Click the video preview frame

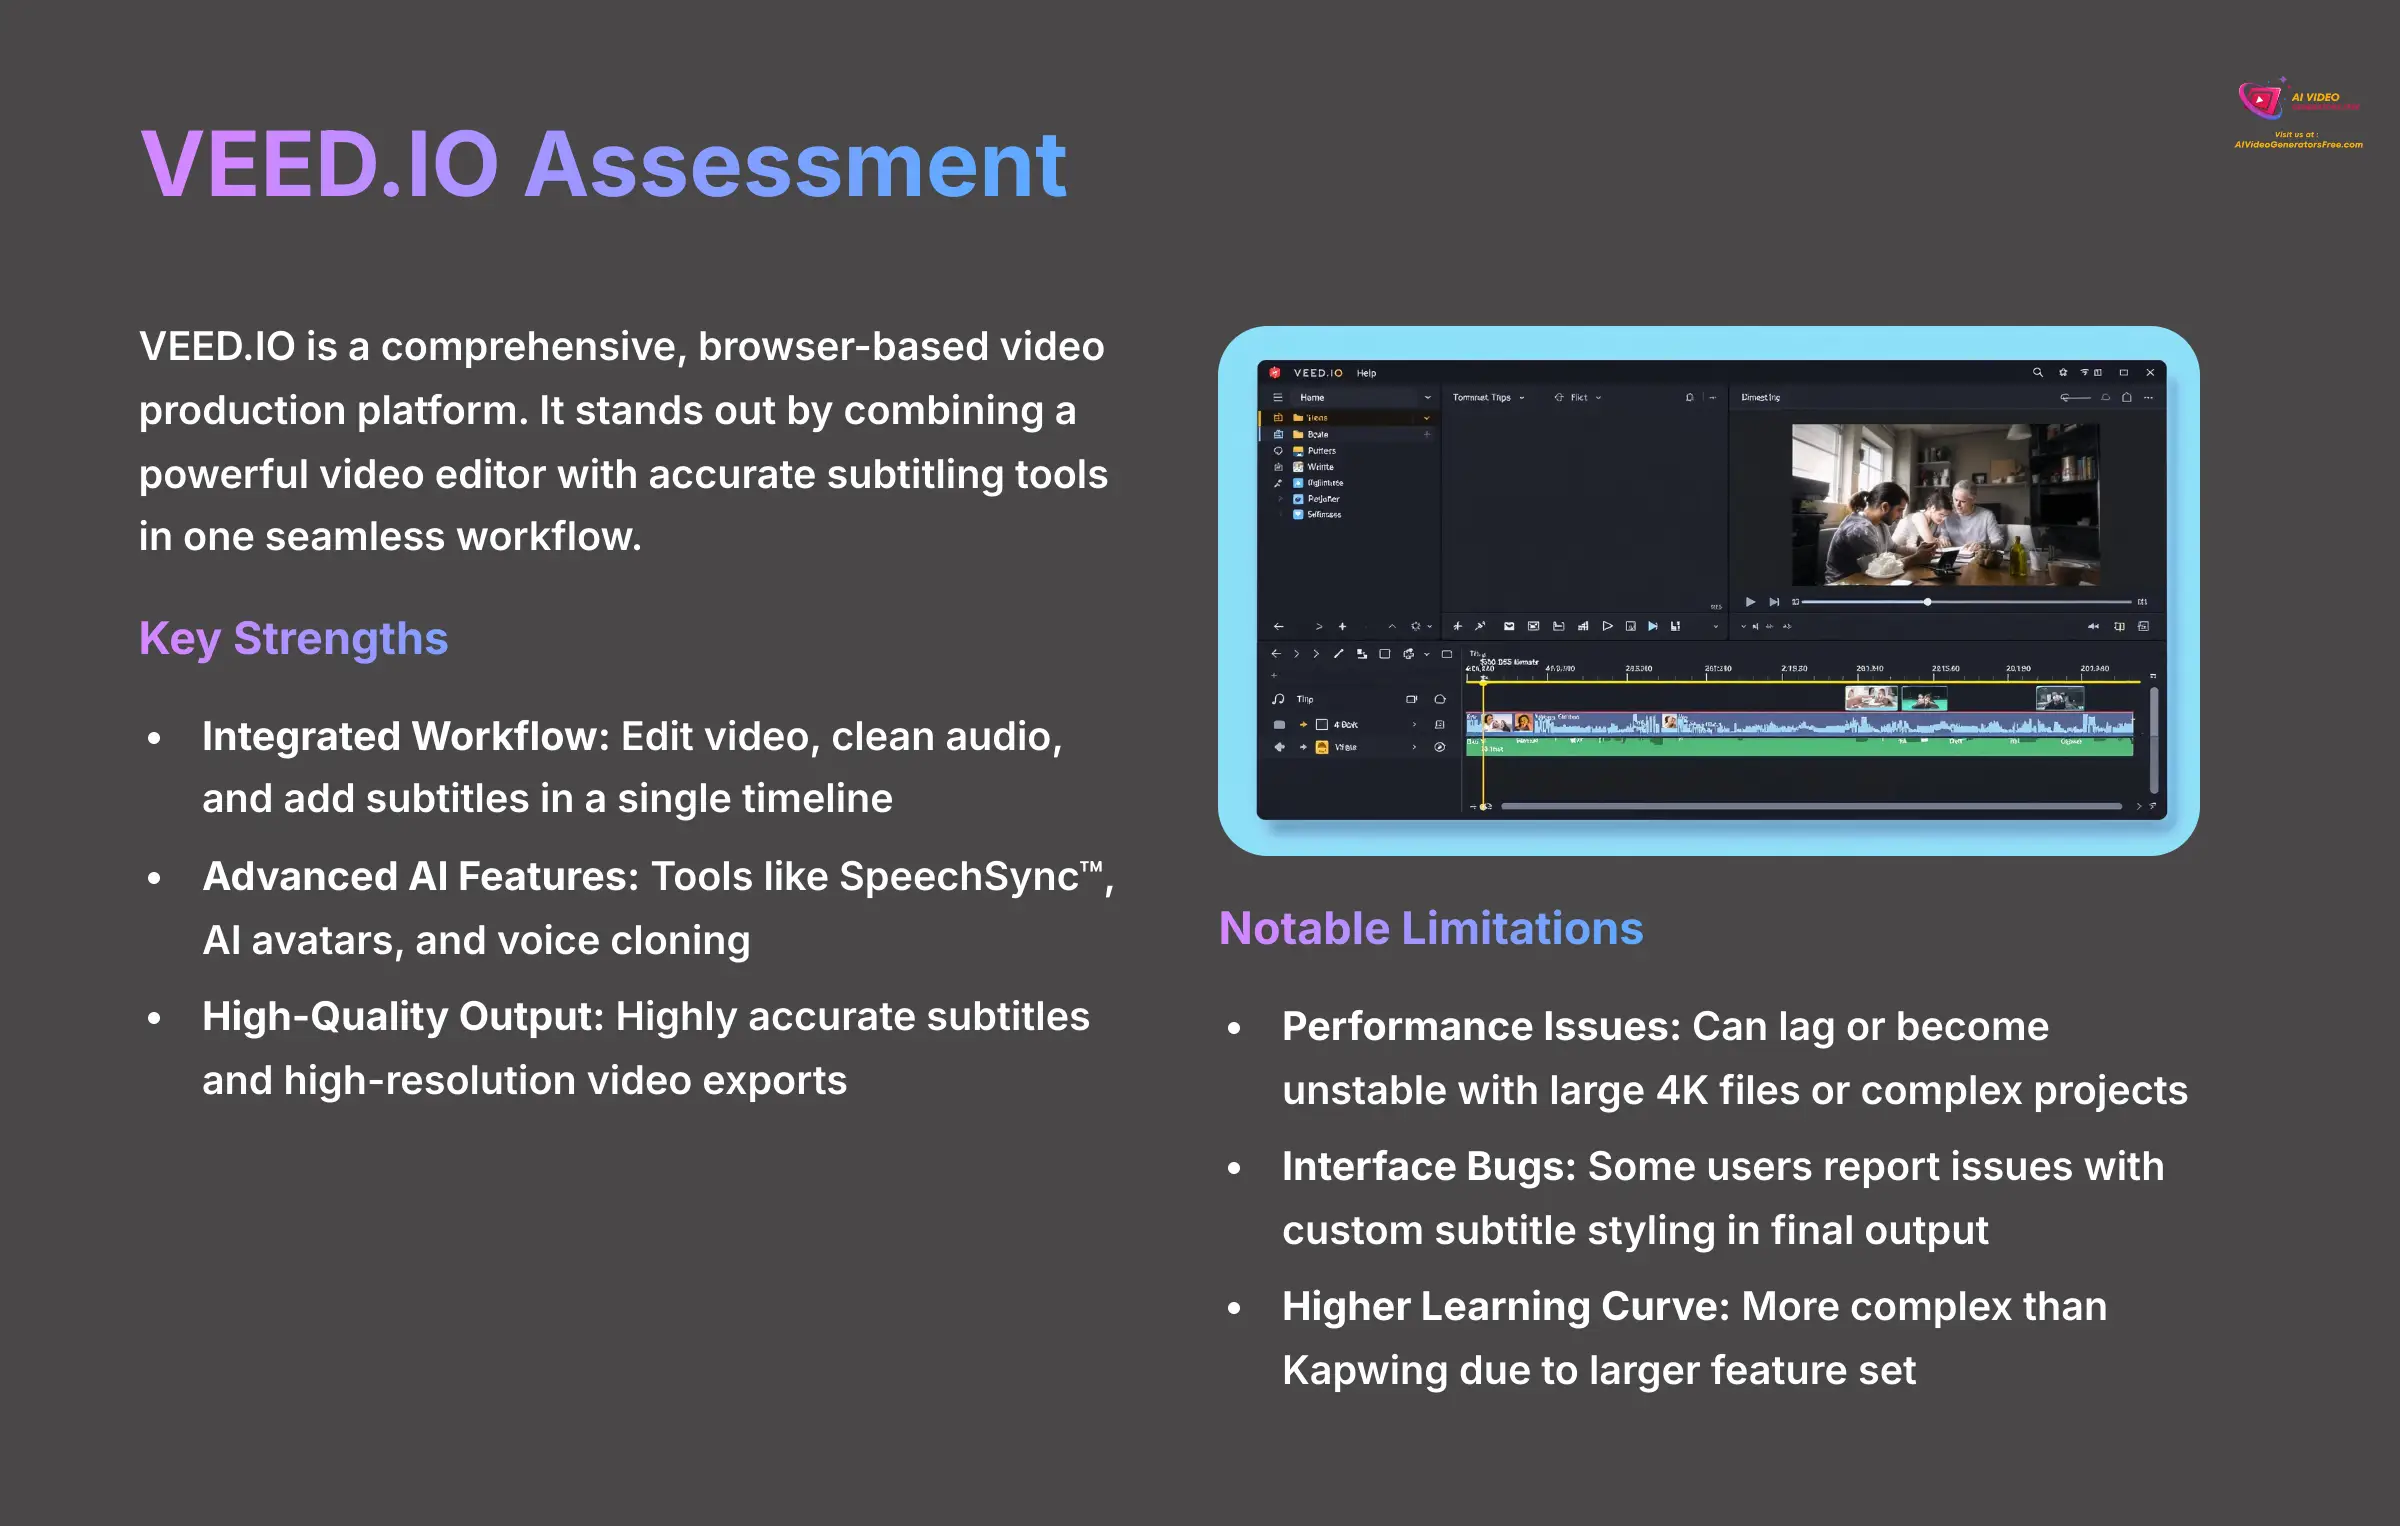1945,505
